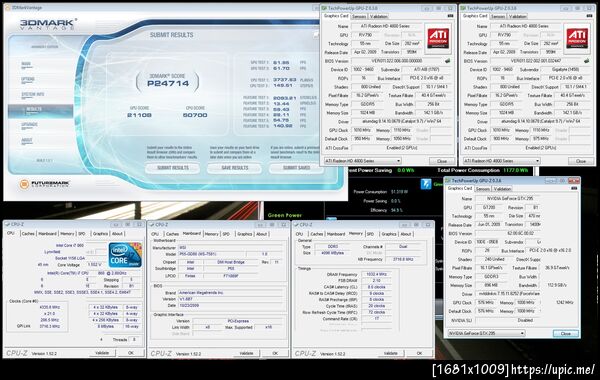The image size is (600, 380).
Task: Click CPU score value 50700
Action: pos(195,115)
